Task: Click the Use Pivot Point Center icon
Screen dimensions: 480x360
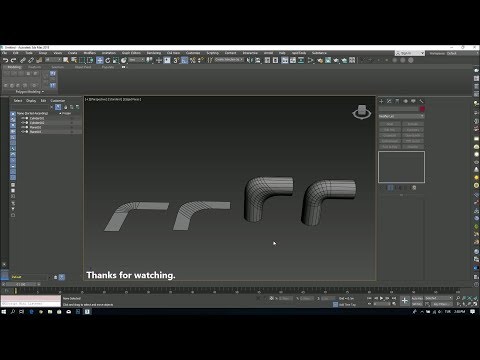Action: [149, 60]
